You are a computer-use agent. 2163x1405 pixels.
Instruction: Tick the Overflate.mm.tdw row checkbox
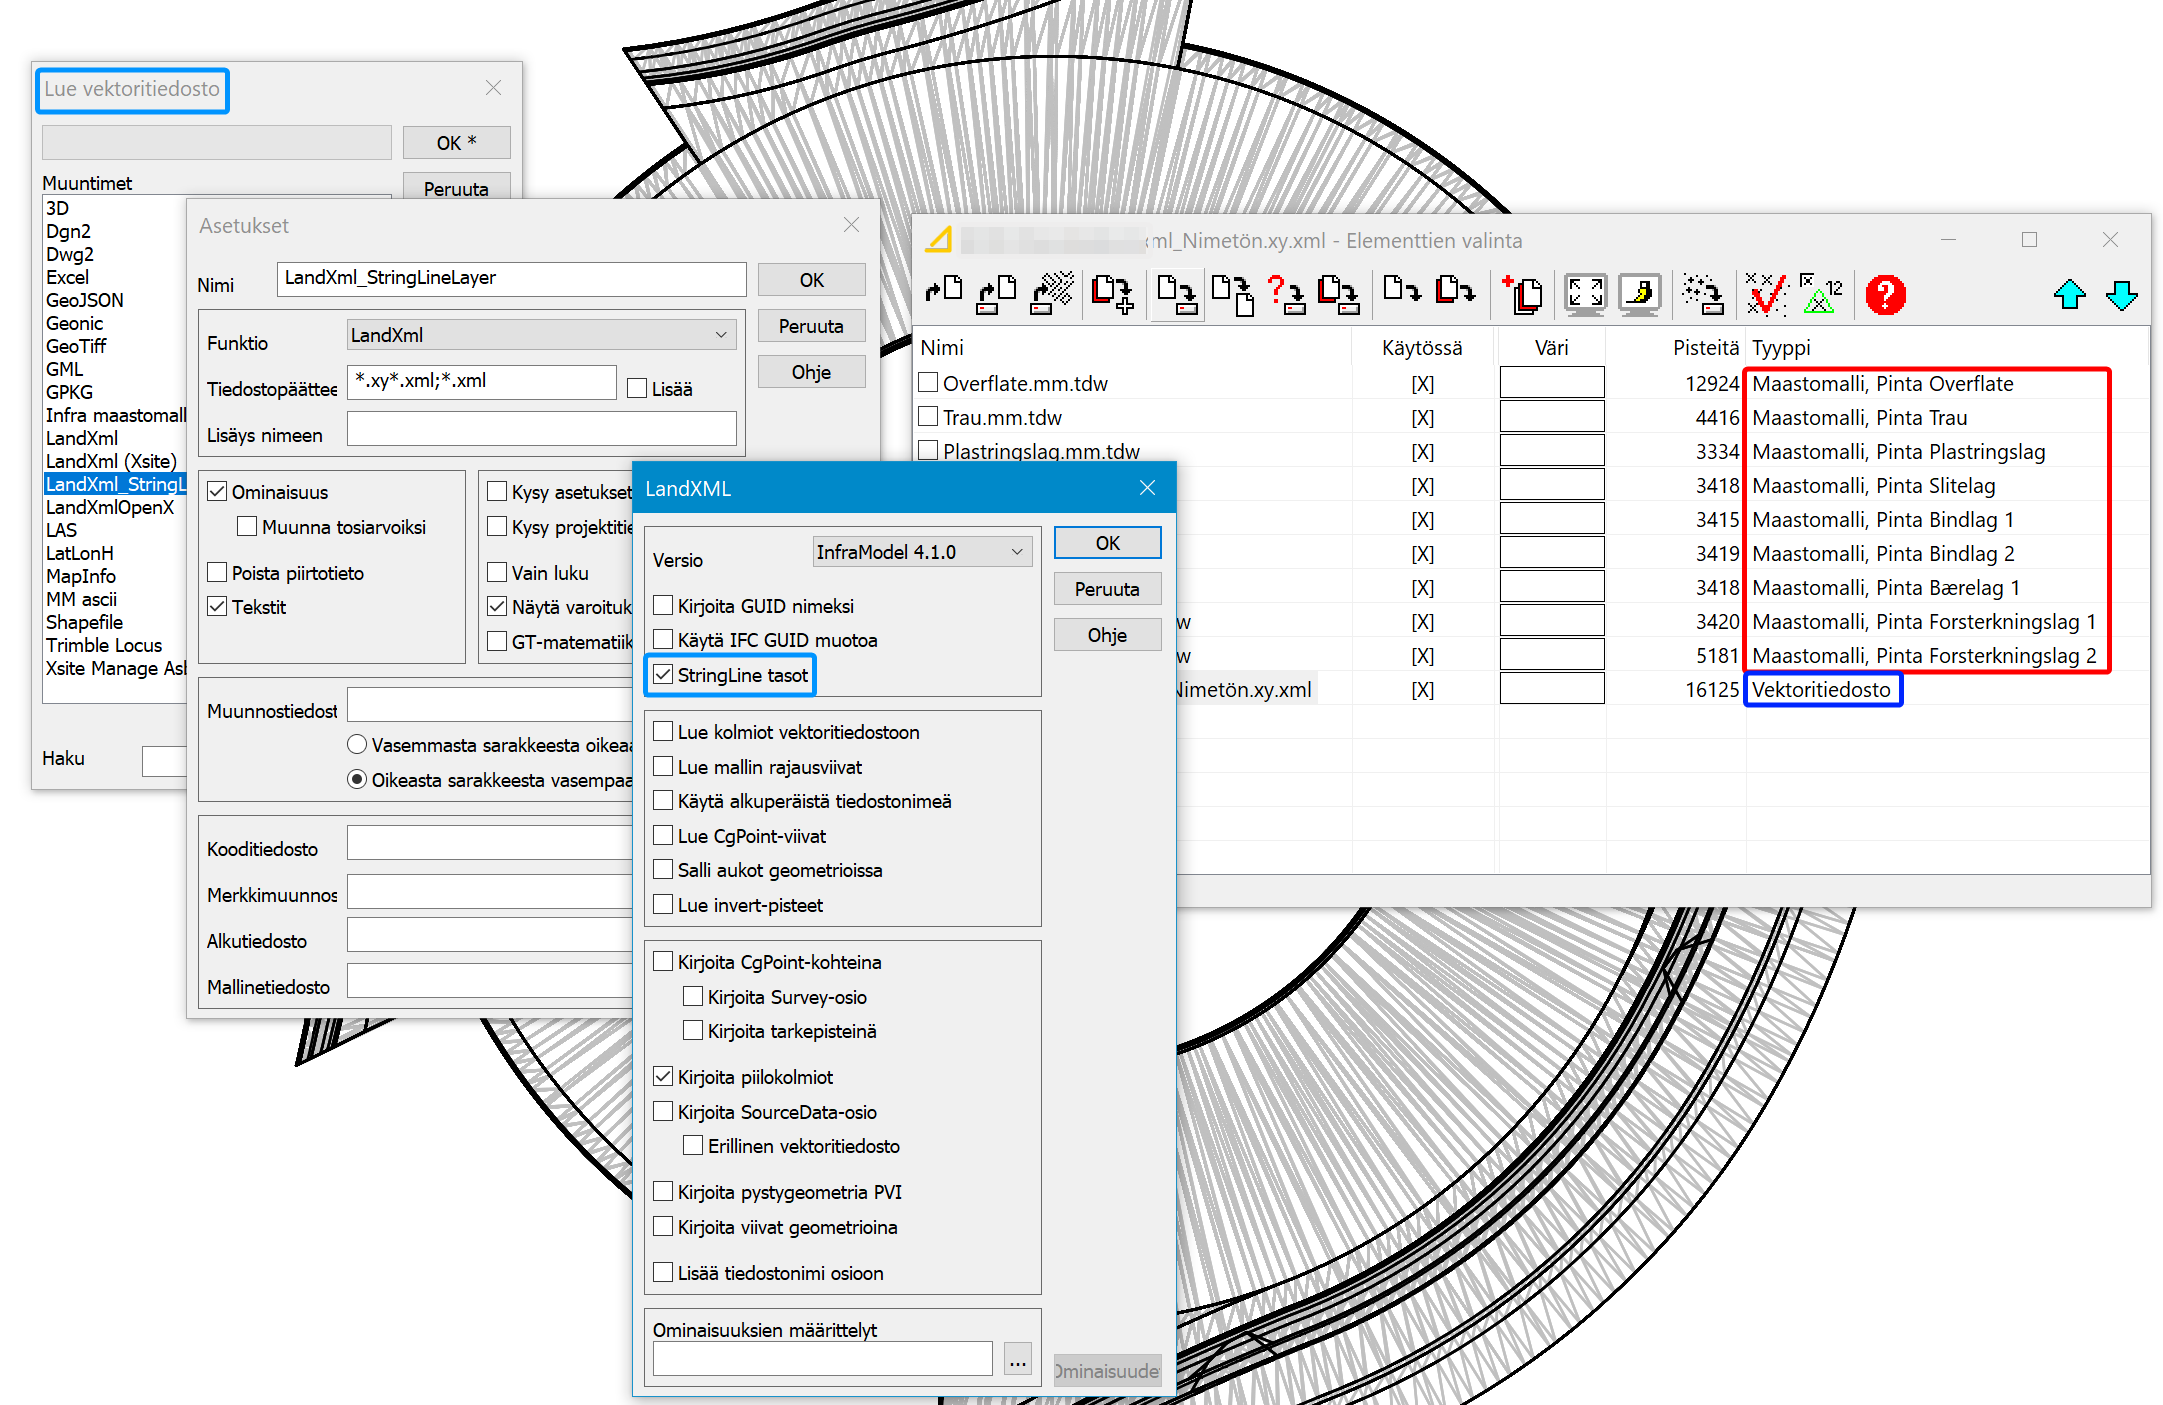click(x=929, y=383)
